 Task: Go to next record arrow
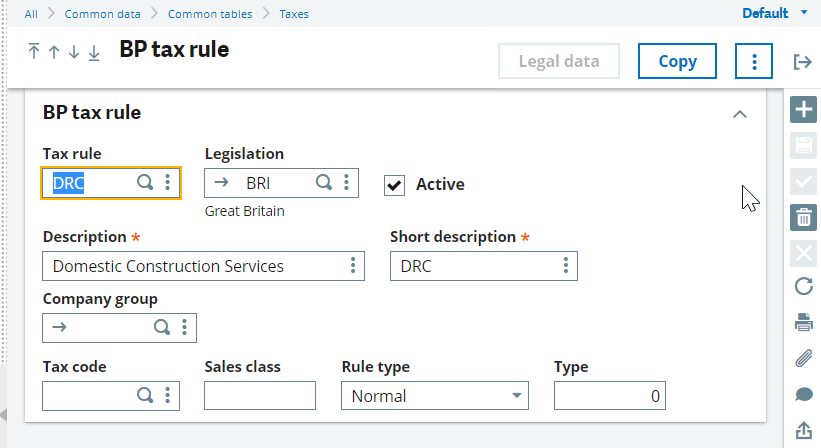tap(74, 52)
